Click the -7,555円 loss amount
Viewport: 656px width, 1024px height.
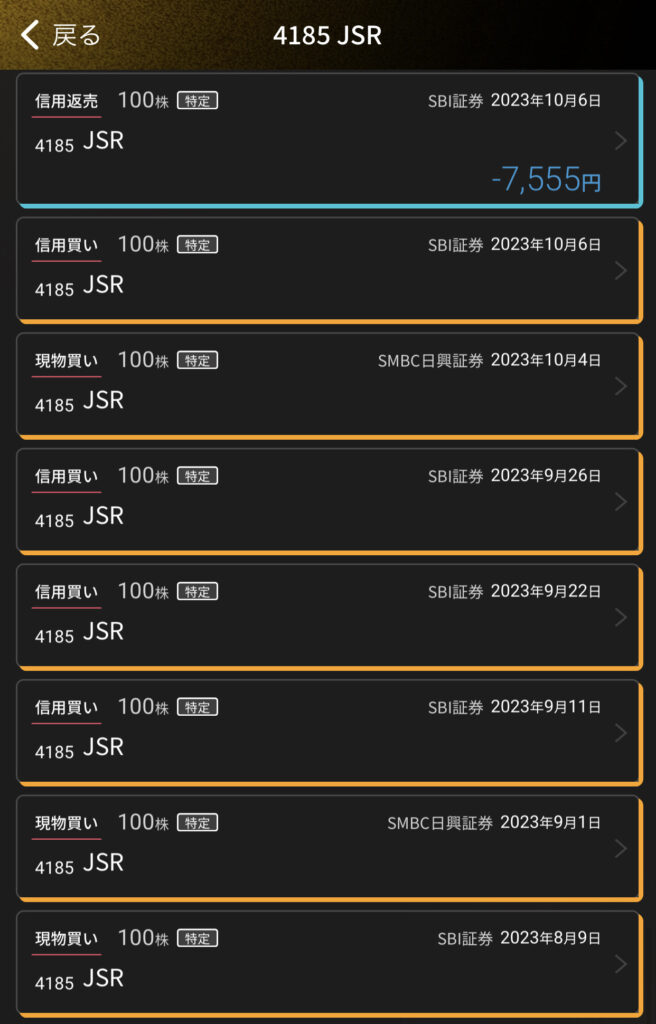click(x=546, y=180)
